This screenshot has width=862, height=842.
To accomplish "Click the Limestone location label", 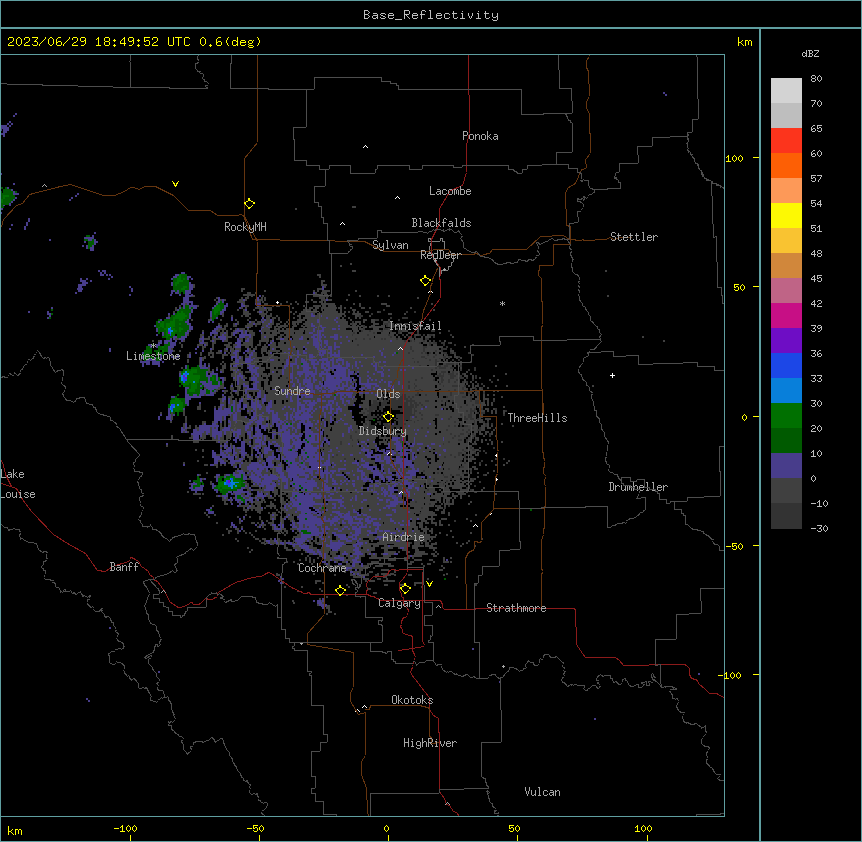I will (153, 356).
